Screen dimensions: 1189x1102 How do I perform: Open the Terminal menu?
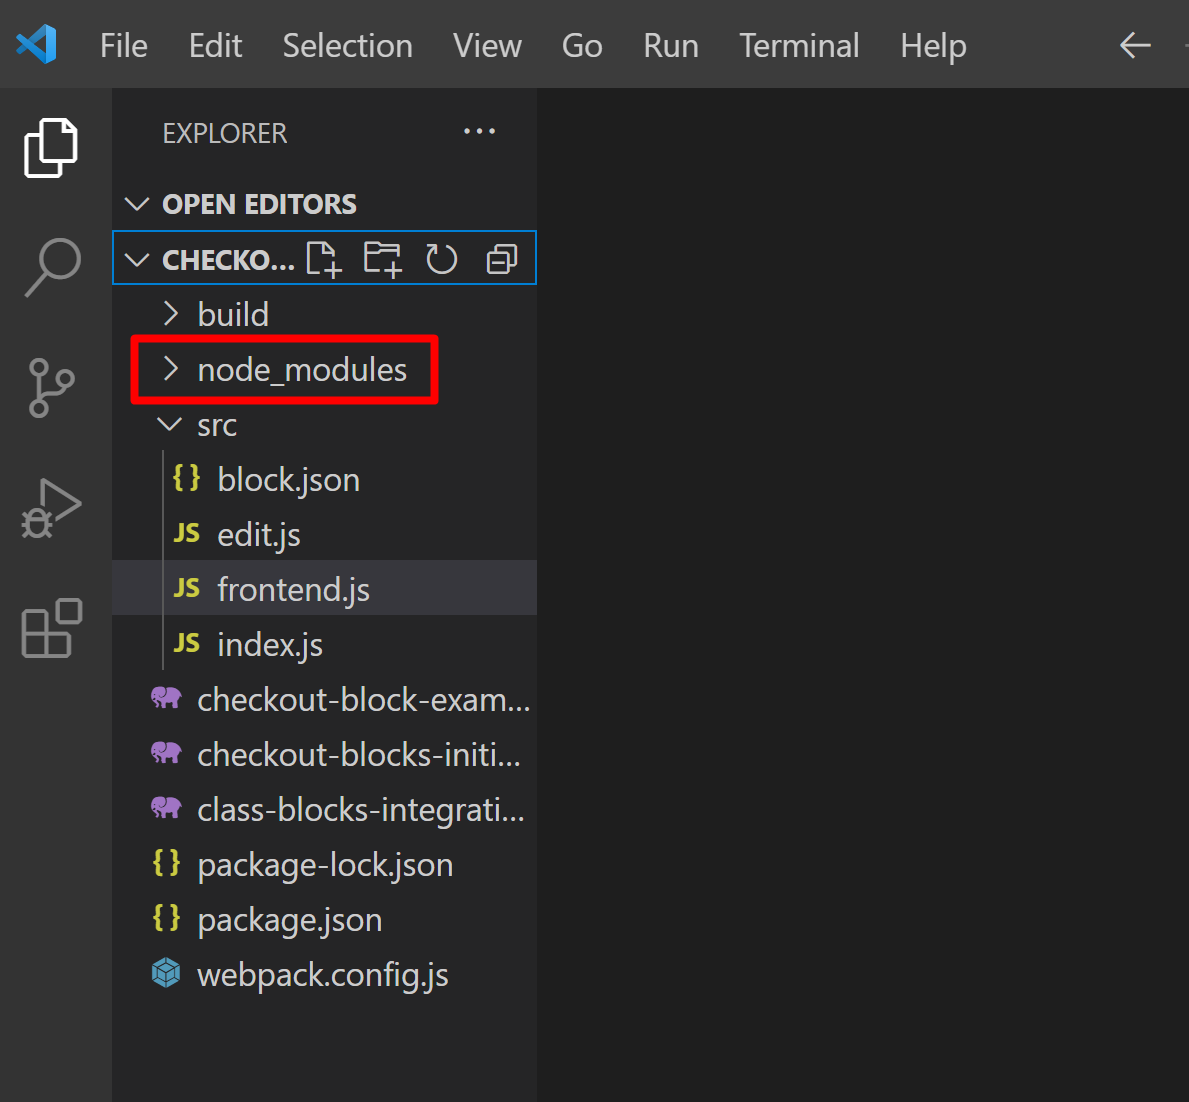[x=798, y=46]
